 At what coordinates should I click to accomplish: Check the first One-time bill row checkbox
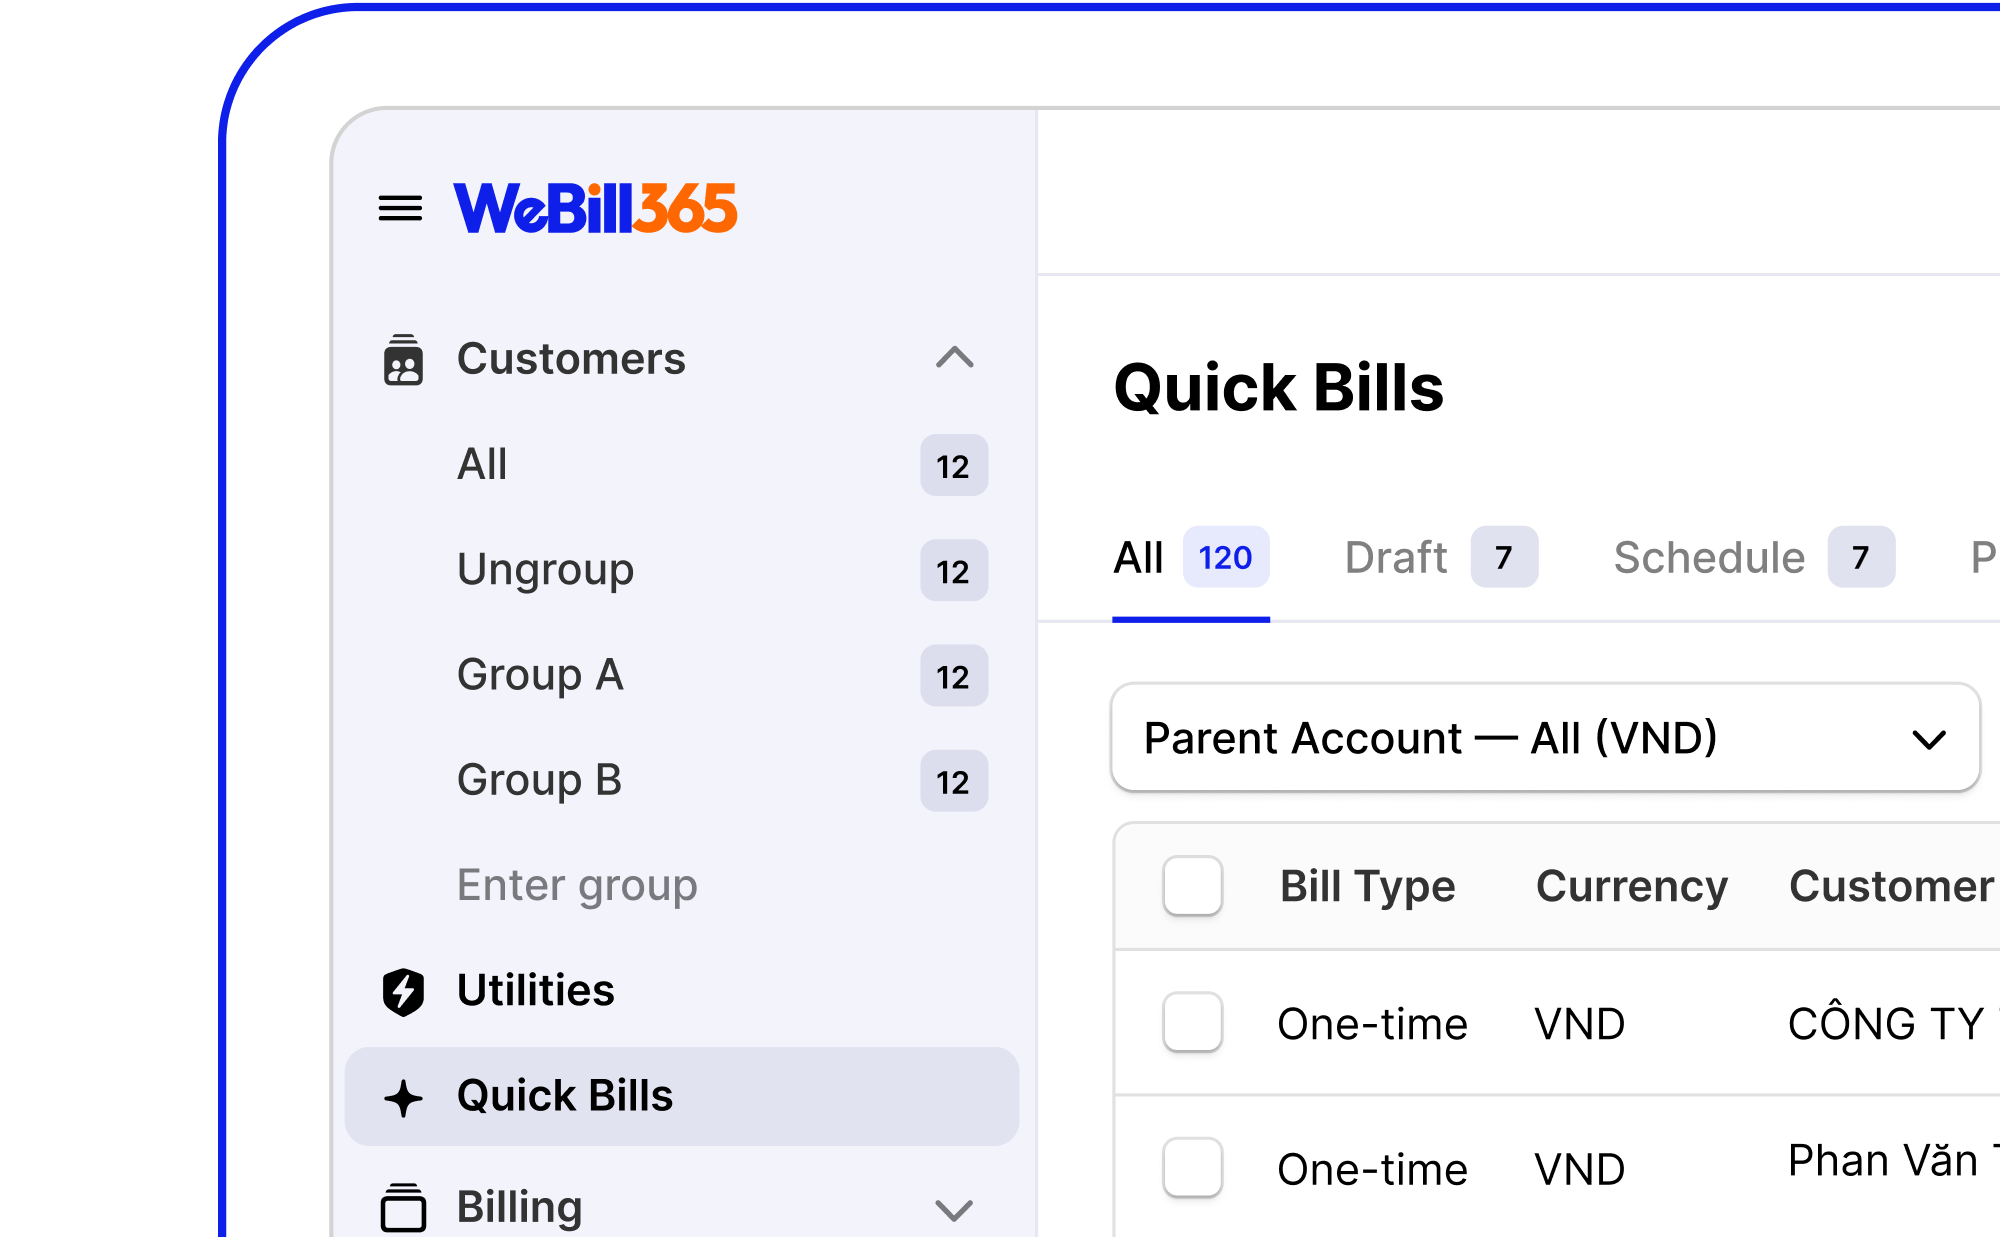(x=1192, y=1023)
